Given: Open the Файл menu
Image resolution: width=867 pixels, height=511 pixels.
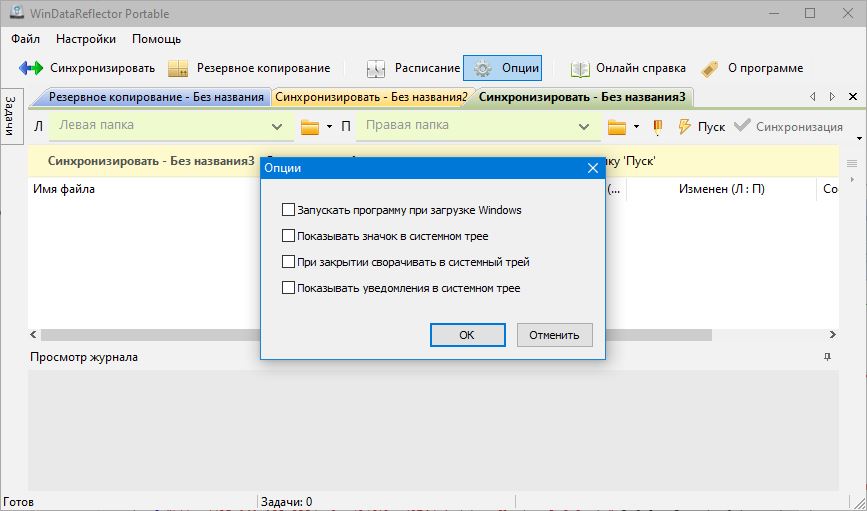Looking at the screenshot, I should (25, 39).
